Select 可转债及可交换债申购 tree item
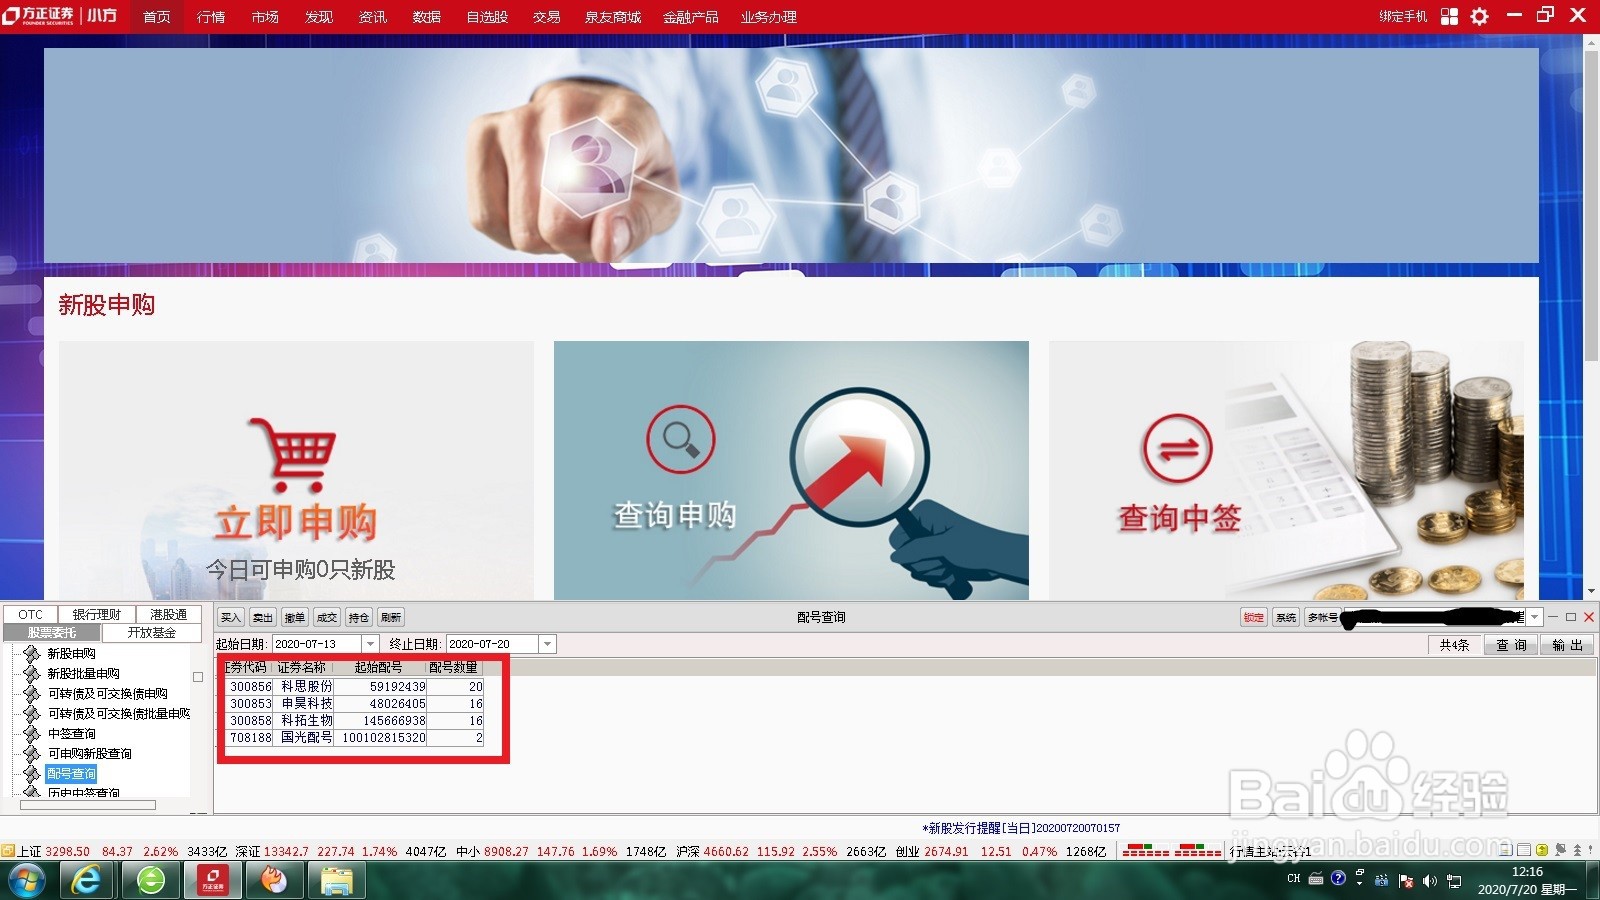Viewport: 1600px width, 900px height. [107, 693]
